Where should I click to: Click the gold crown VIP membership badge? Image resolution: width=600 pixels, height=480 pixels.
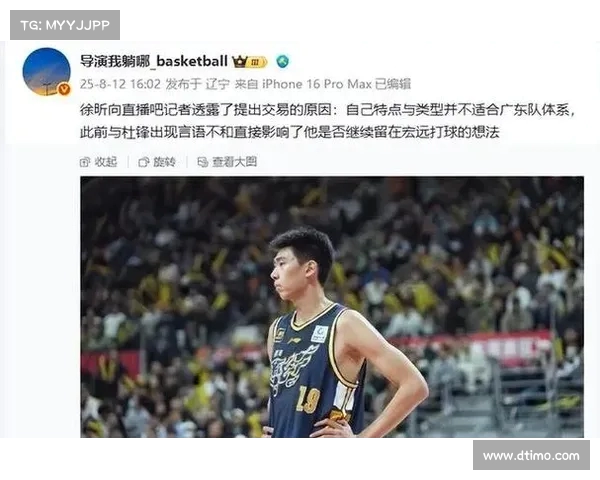pos(249,62)
